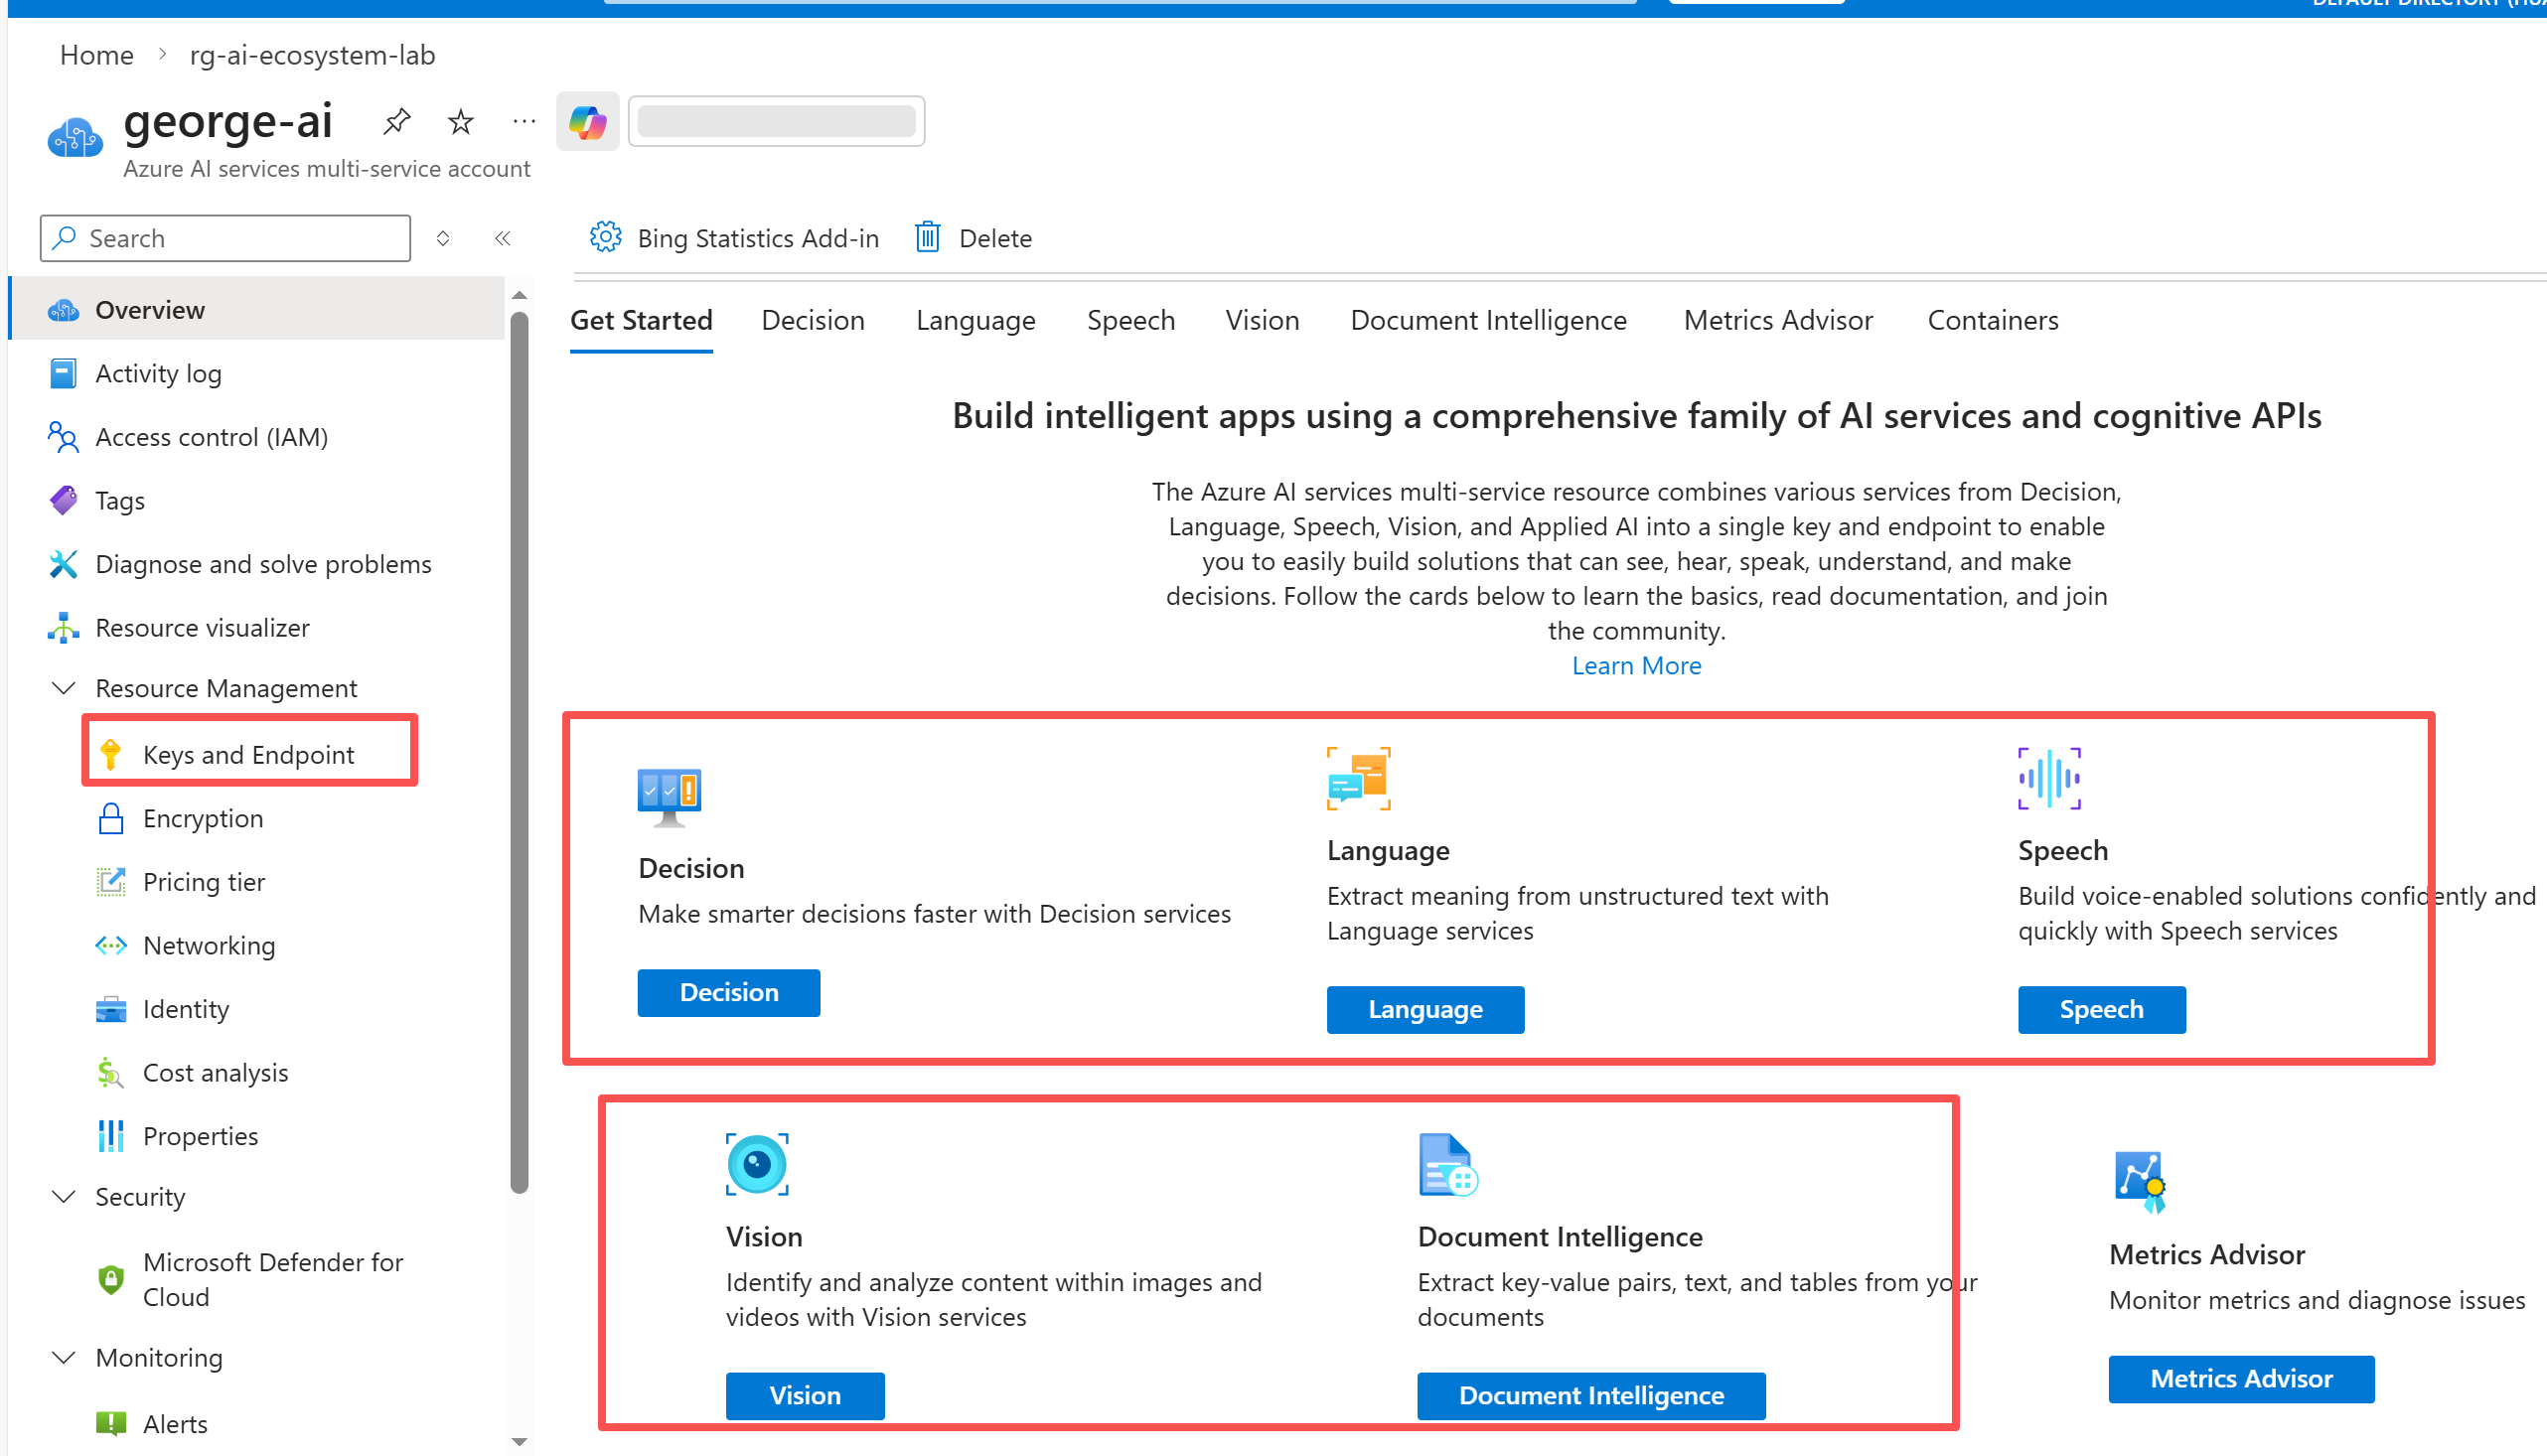Open the Copilot icon button

(x=588, y=122)
